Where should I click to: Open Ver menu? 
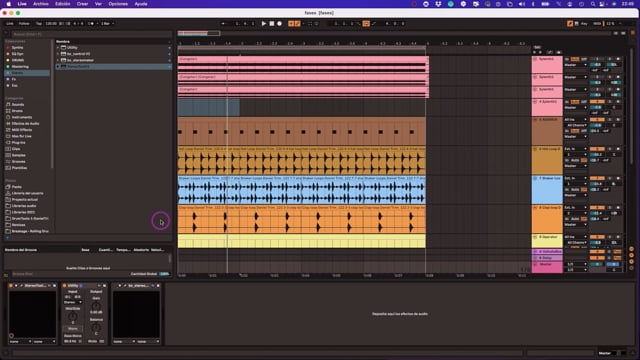pyautogui.click(x=98, y=4)
